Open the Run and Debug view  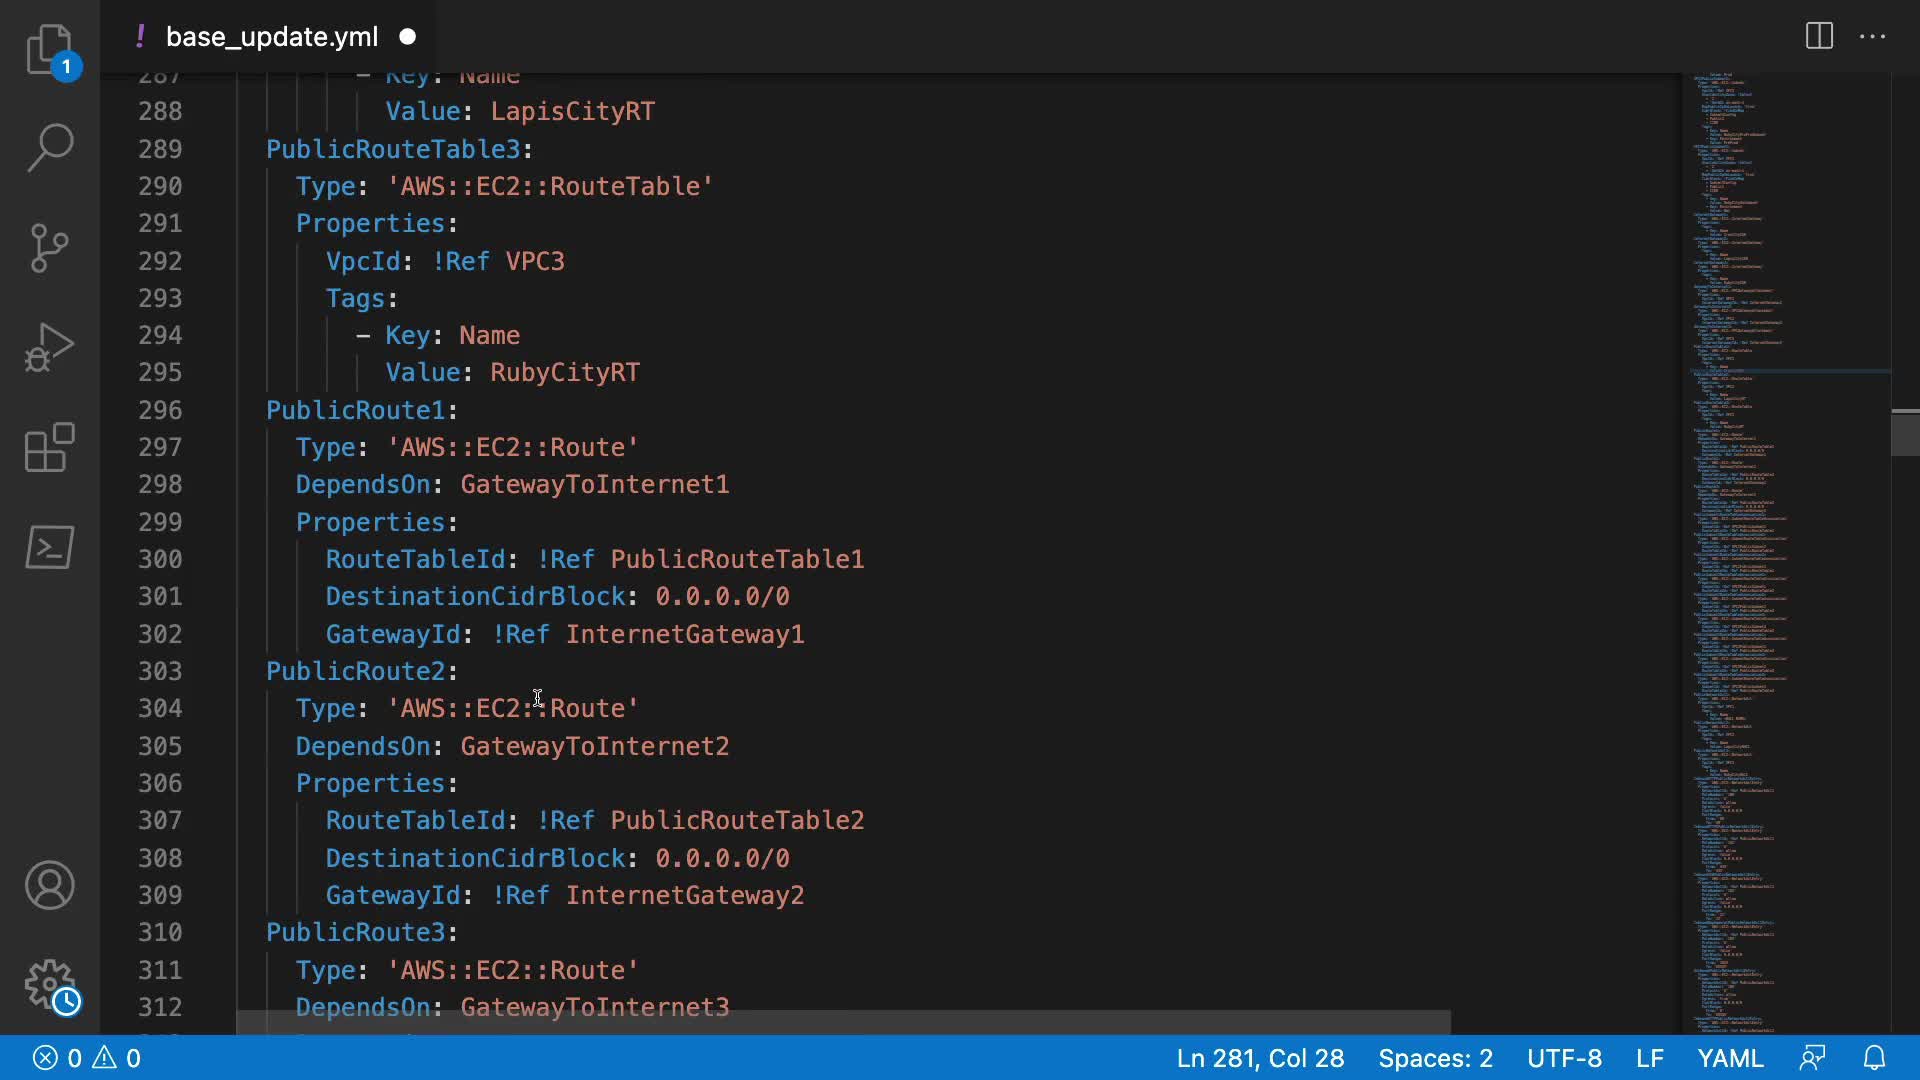[49, 347]
